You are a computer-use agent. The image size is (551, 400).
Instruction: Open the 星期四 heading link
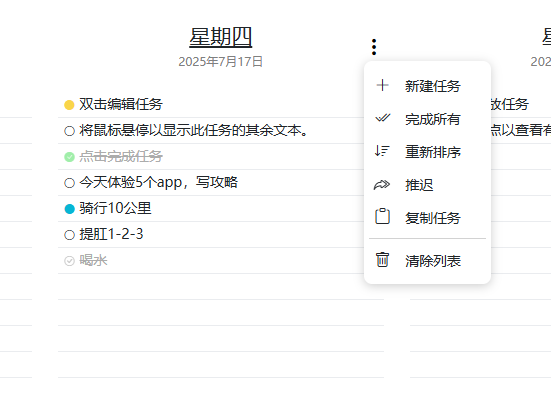click(x=221, y=37)
